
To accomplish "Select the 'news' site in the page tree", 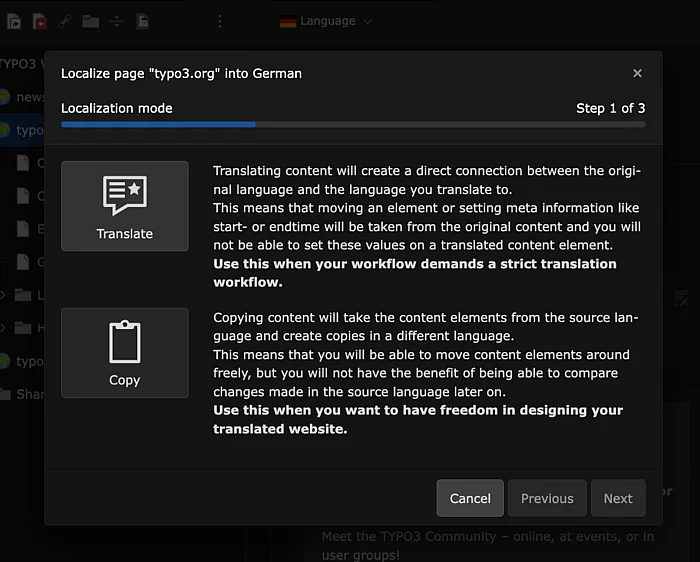I will pyautogui.click(x=29, y=97).
